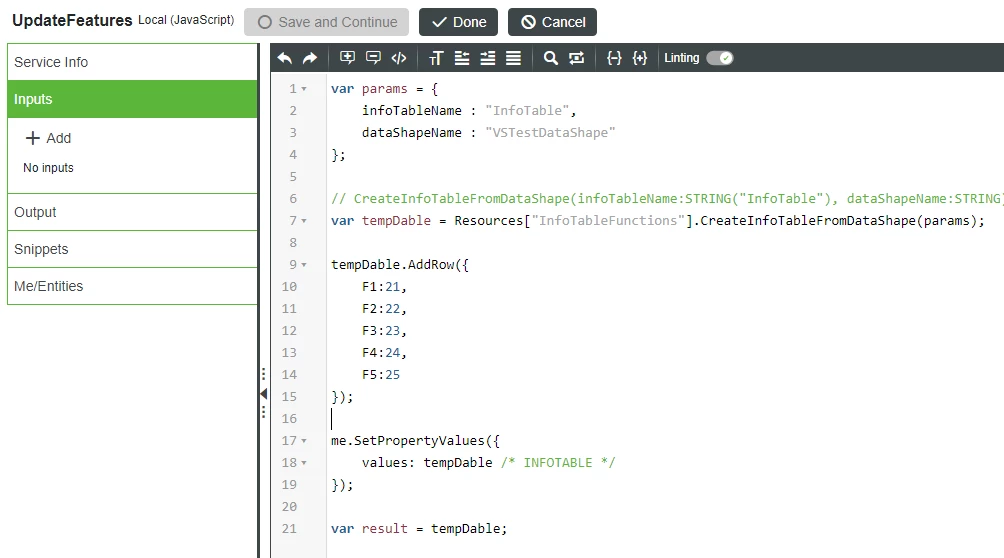This screenshot has width=1004, height=558.
Task: Click the Done button
Action: point(458,22)
